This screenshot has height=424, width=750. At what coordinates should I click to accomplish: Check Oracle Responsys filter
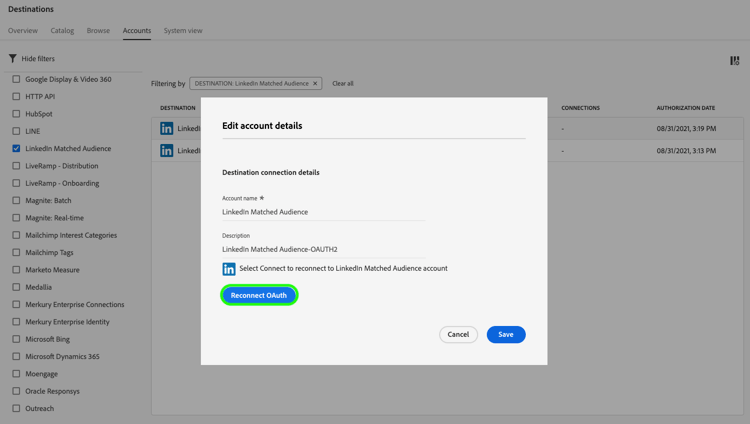point(16,391)
